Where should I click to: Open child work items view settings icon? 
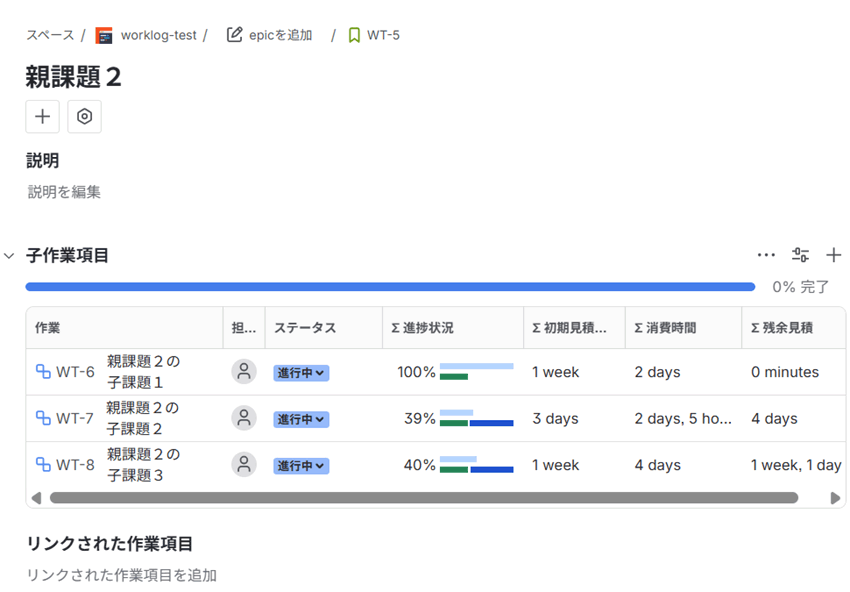(x=800, y=255)
